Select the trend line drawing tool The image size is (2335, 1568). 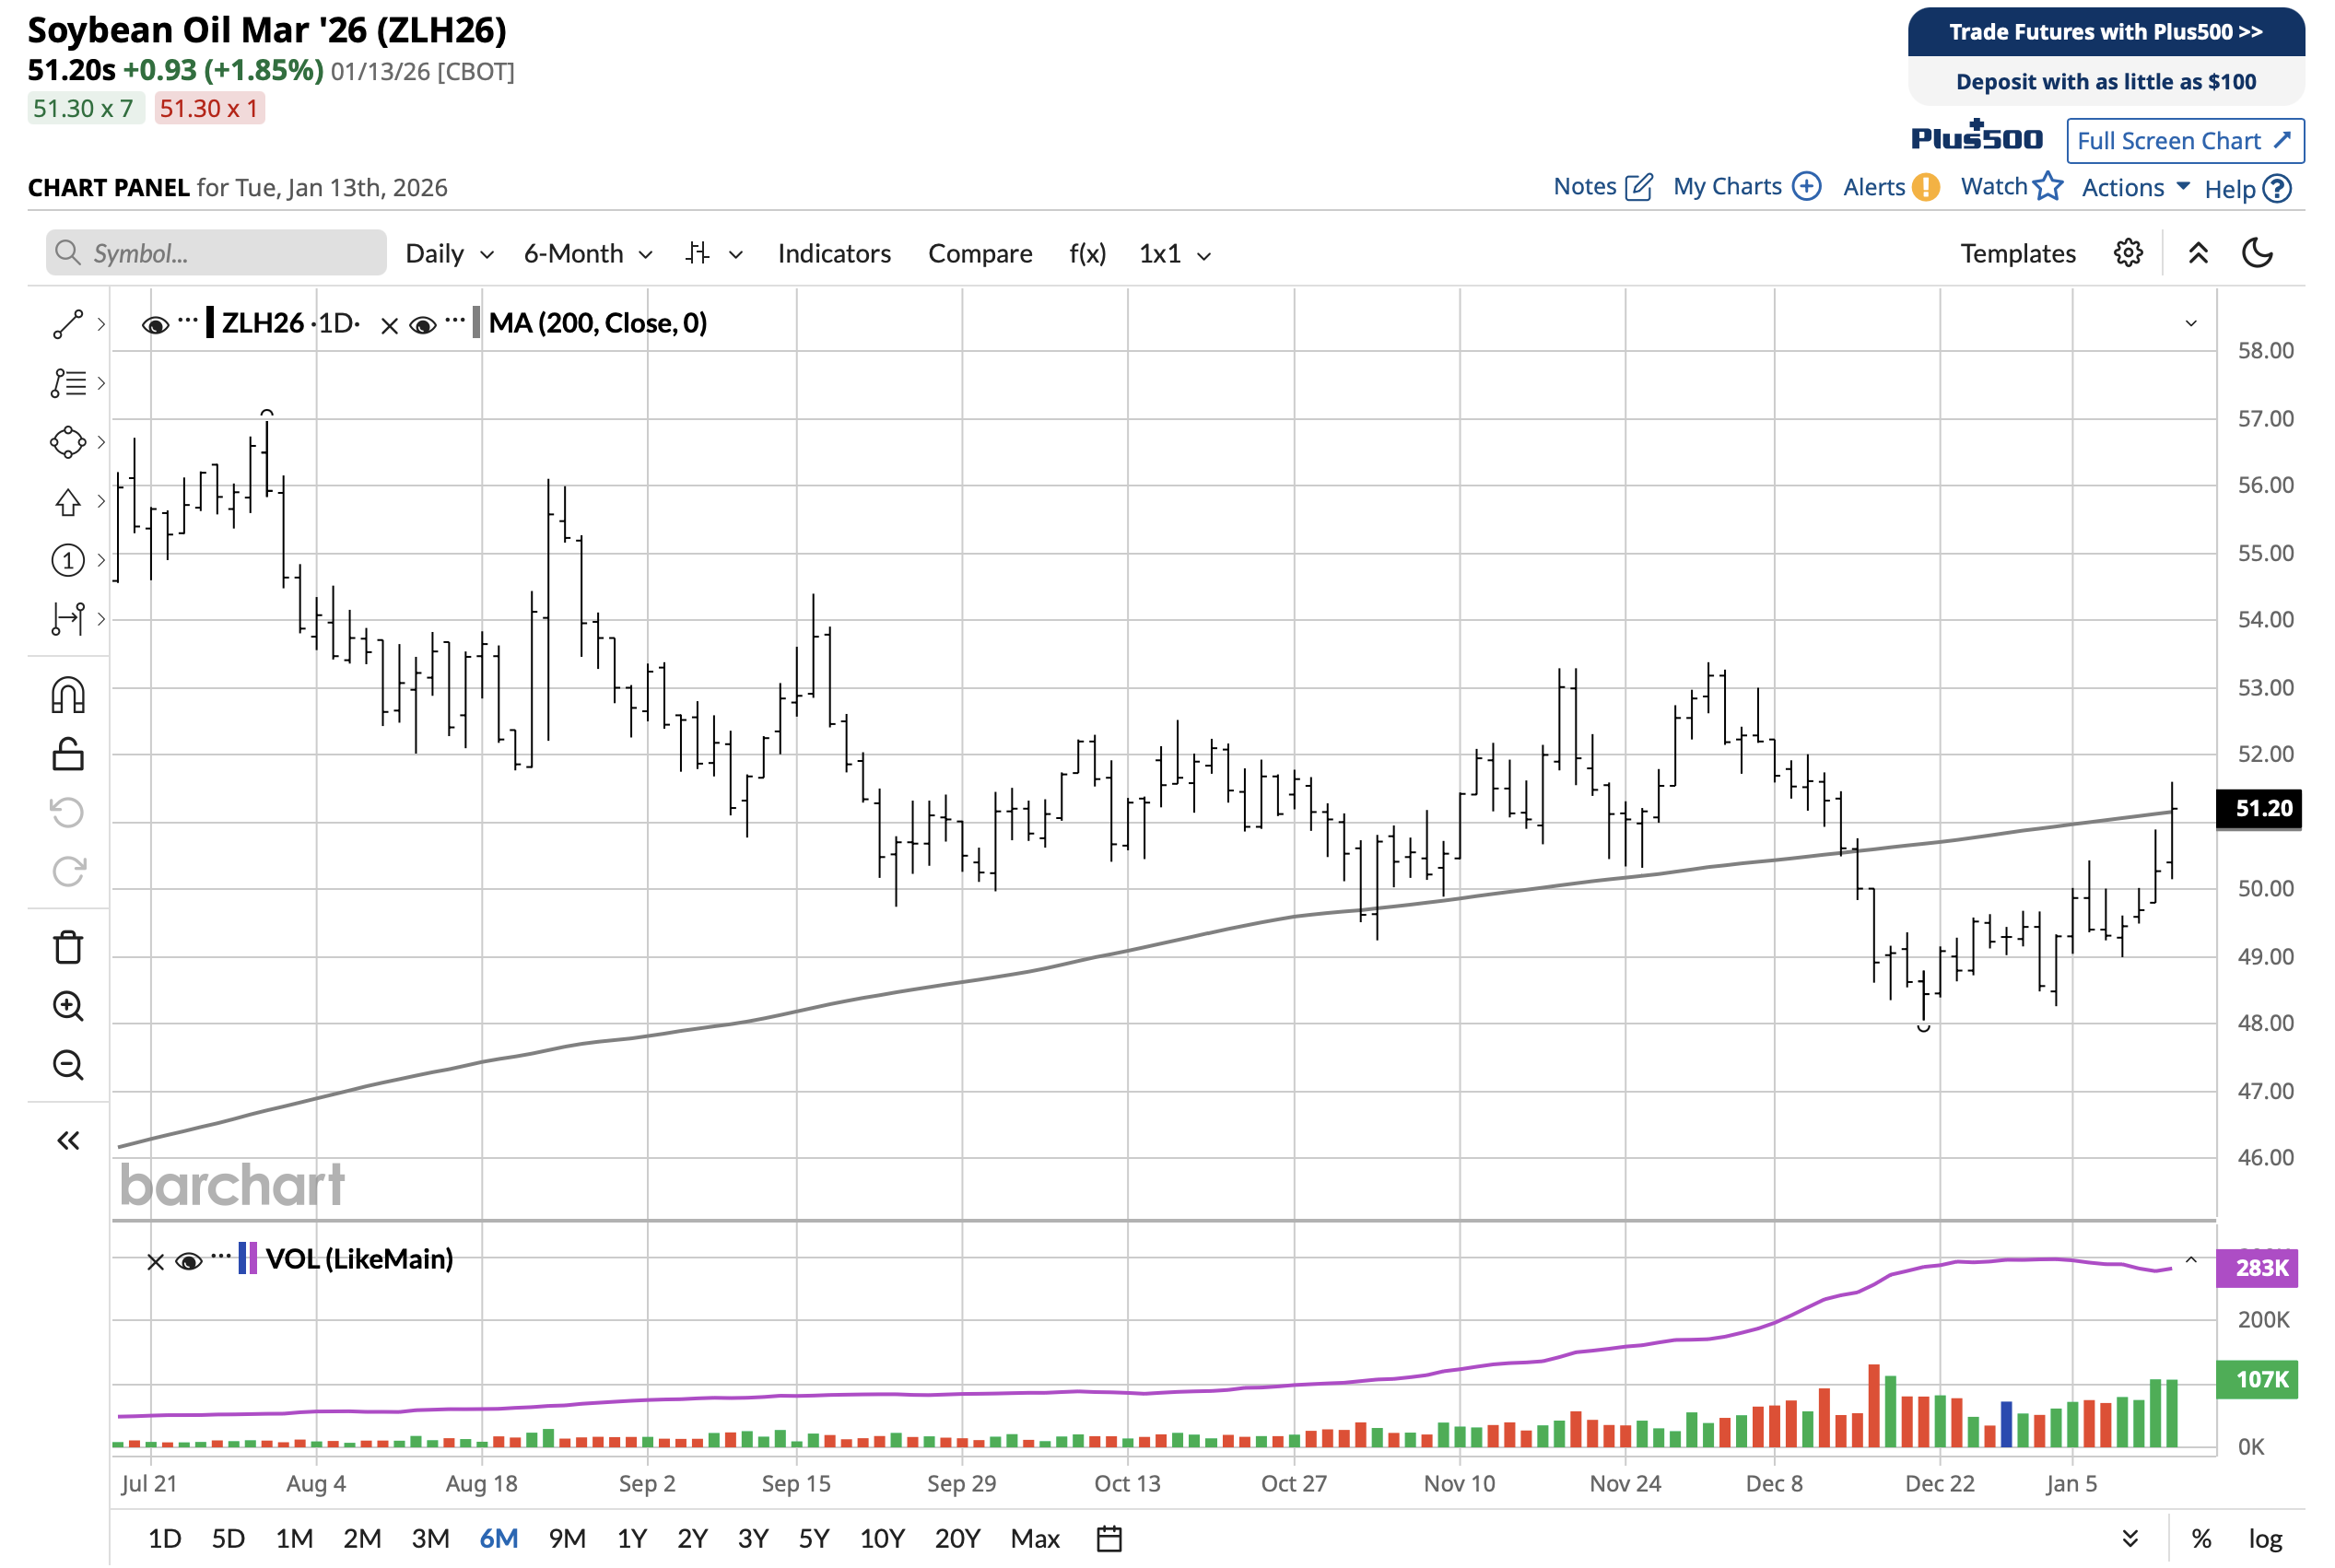coord(68,322)
